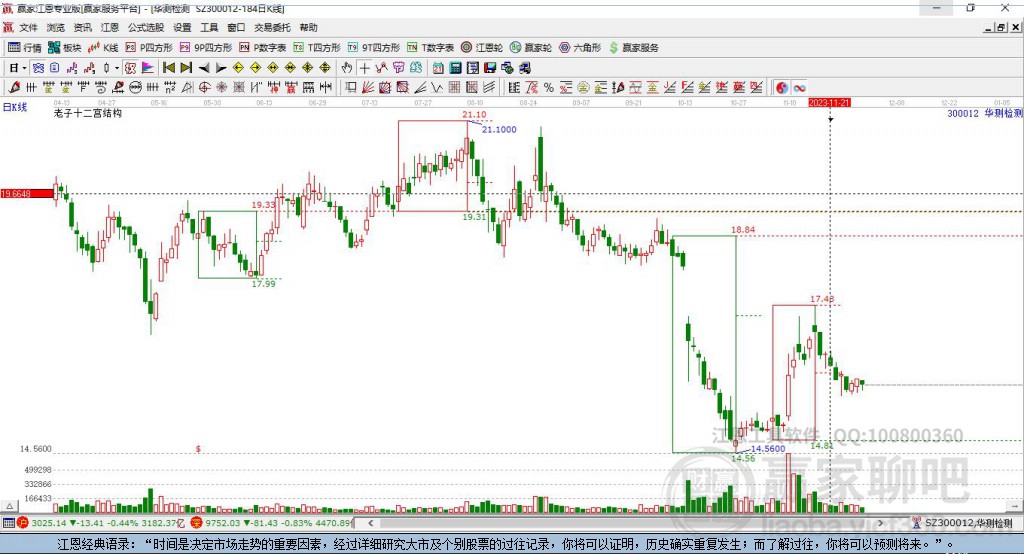This screenshot has width=1024, height=554.
Task: Jump to first bar icon
Action: tap(168, 68)
